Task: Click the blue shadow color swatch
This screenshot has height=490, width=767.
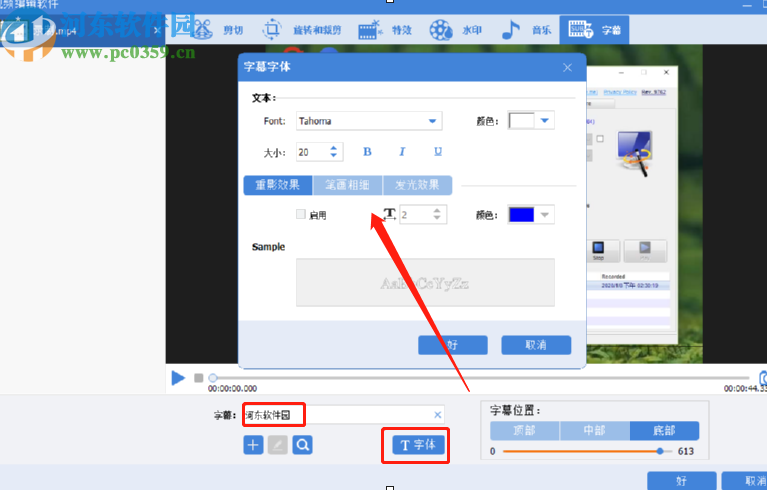Action: click(x=521, y=215)
